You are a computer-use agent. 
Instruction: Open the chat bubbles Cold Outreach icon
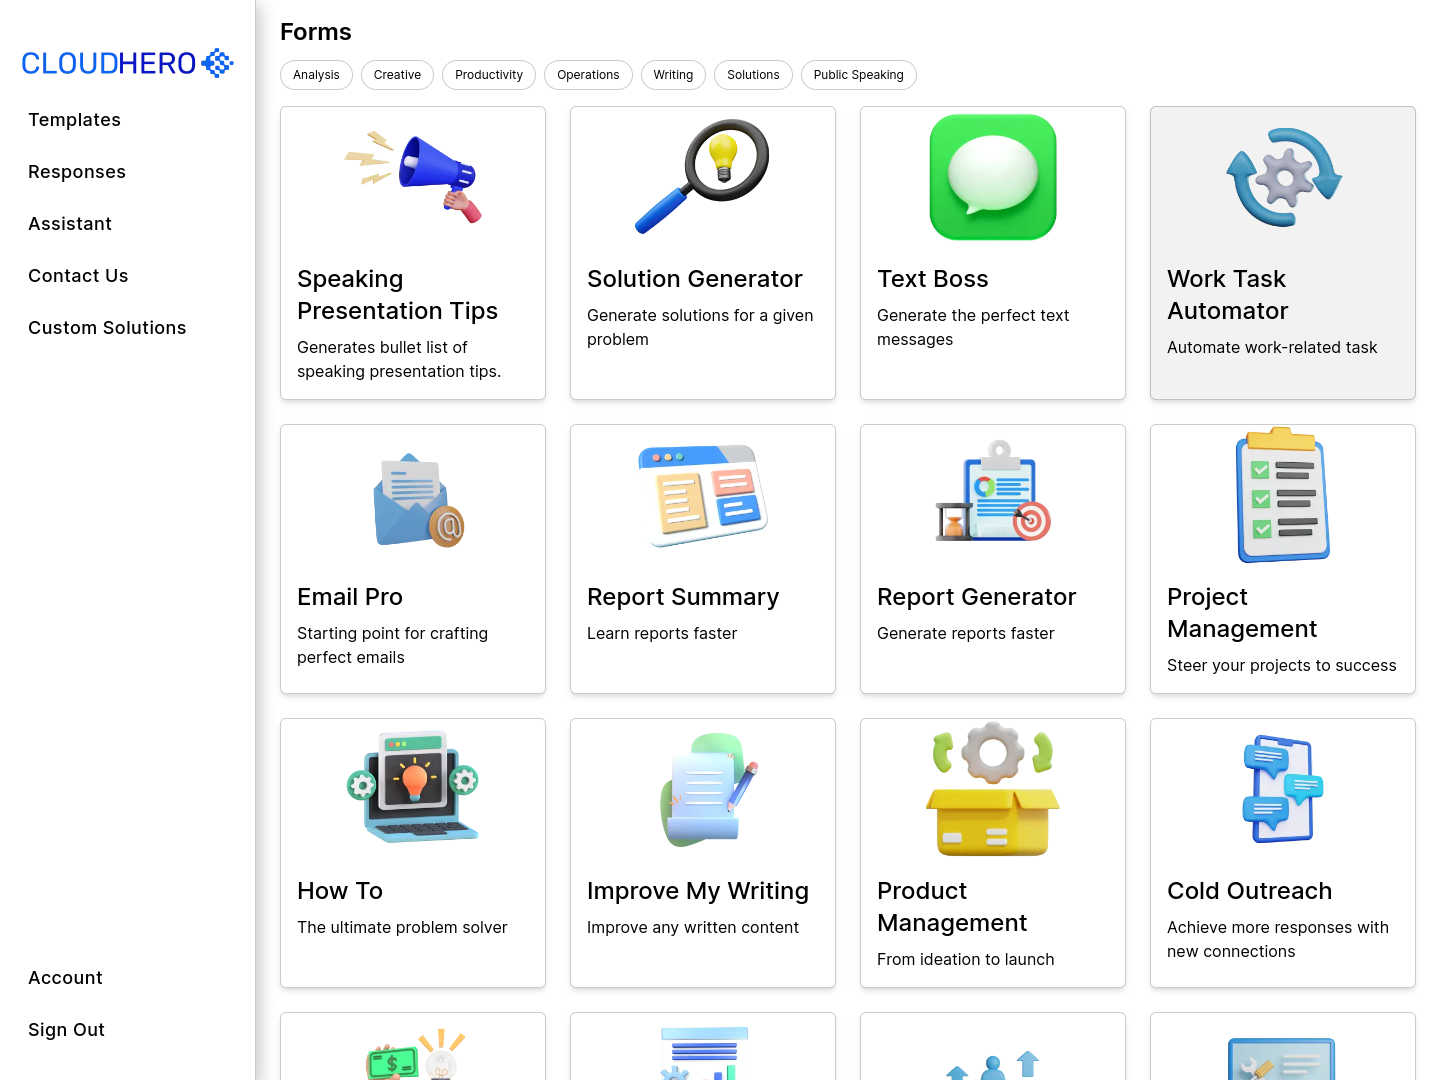pyautogui.click(x=1283, y=789)
